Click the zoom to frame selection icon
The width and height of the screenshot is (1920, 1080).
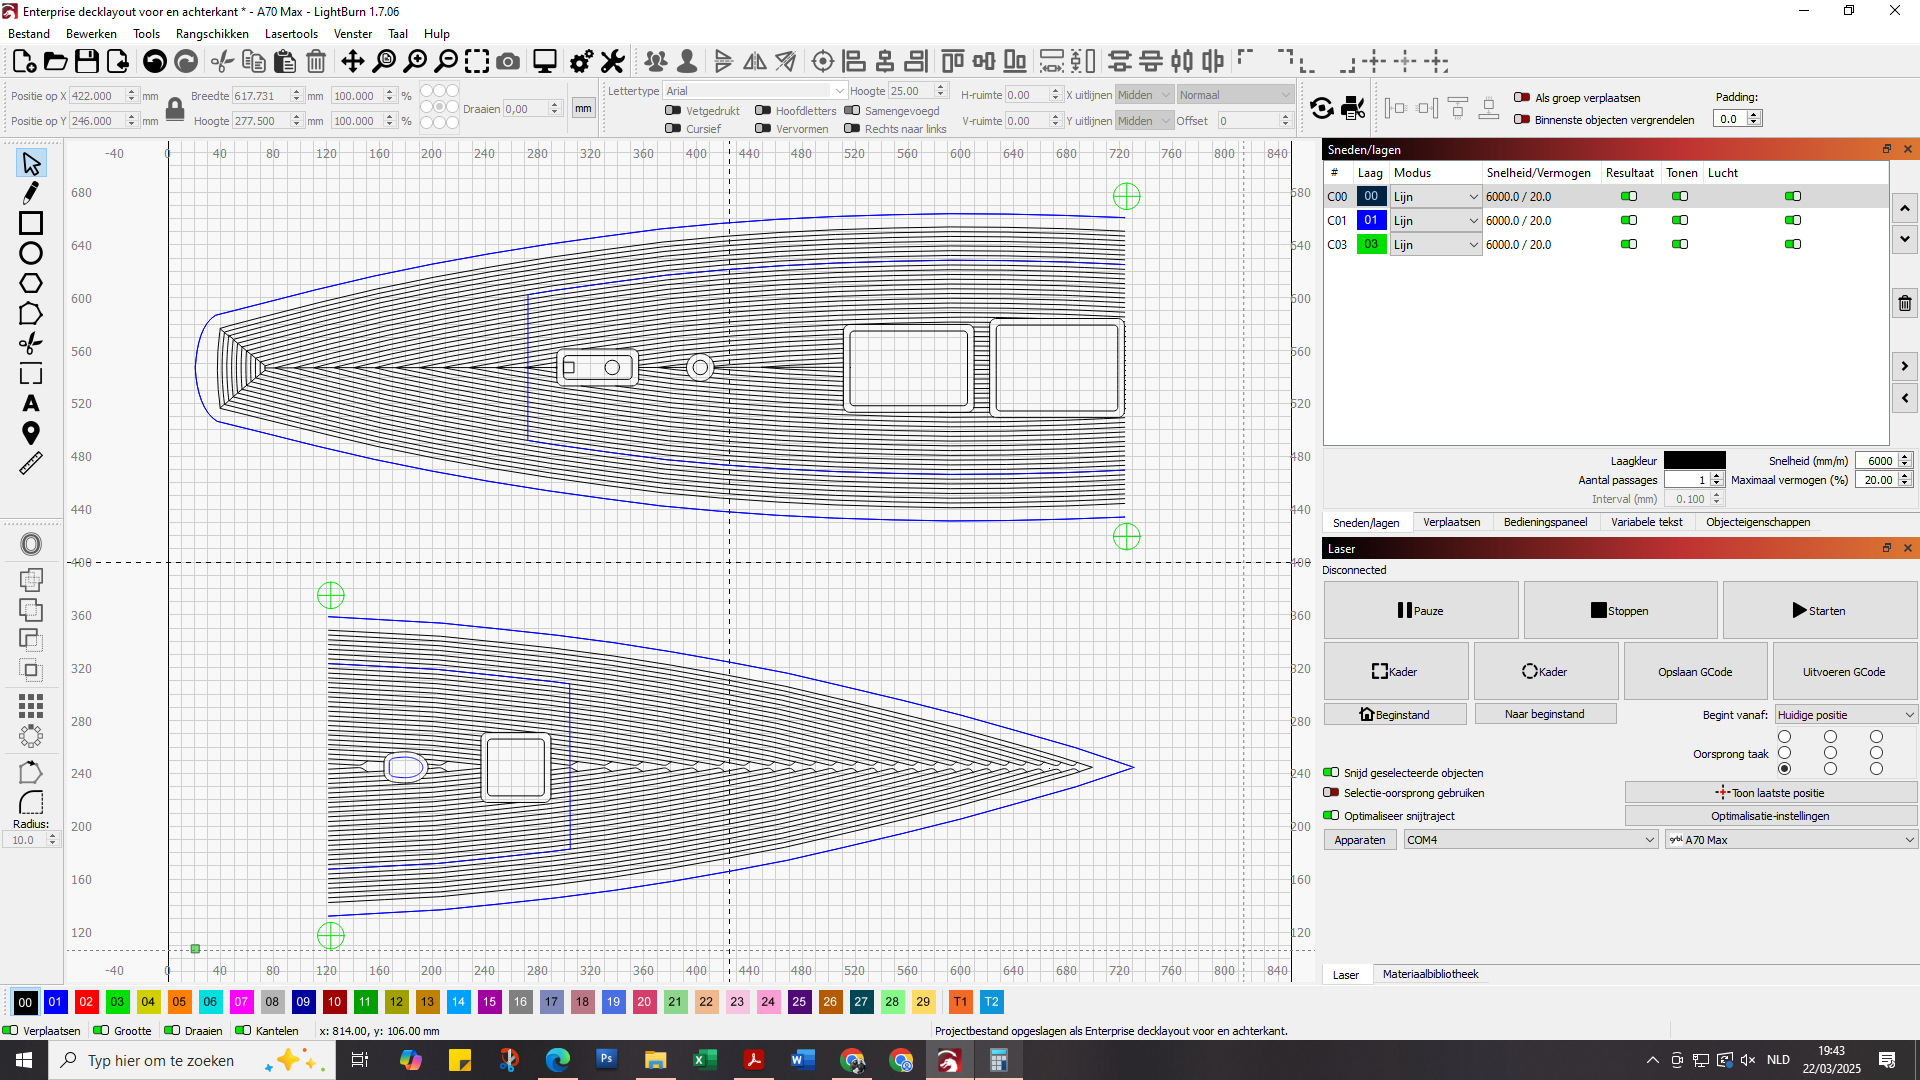click(x=477, y=62)
